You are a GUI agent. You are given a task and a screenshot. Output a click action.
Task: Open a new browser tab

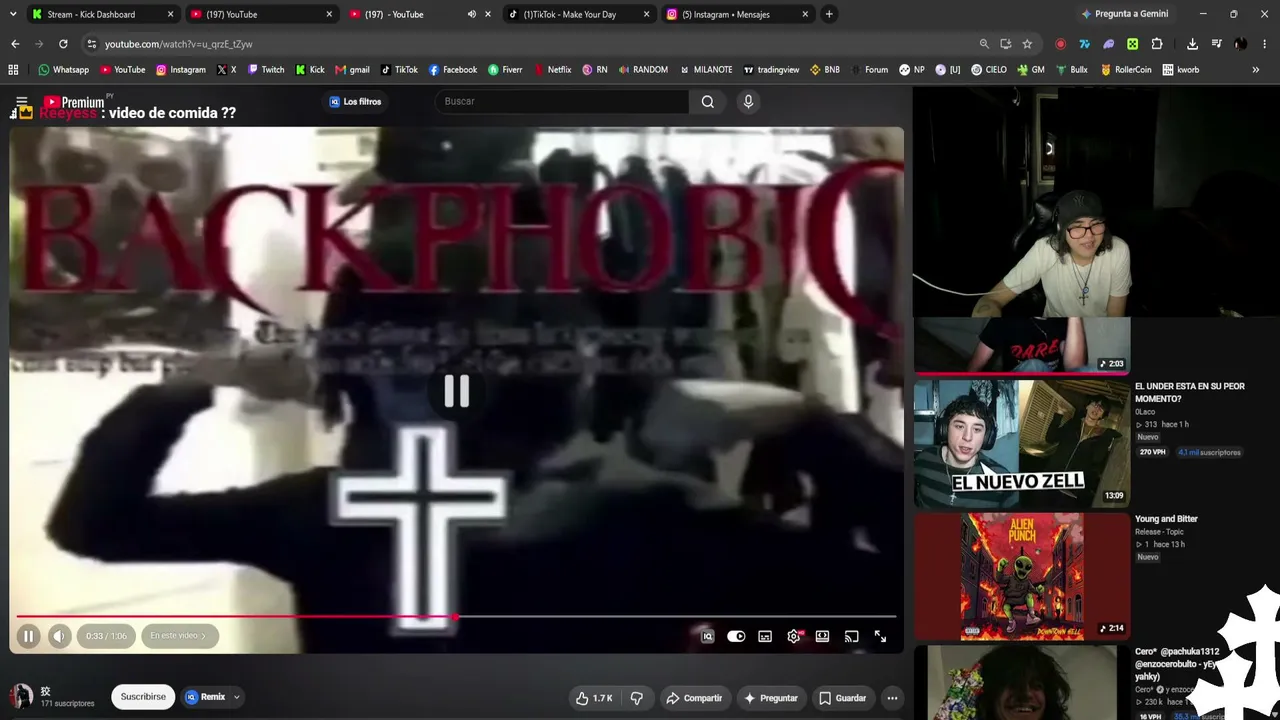[829, 14]
